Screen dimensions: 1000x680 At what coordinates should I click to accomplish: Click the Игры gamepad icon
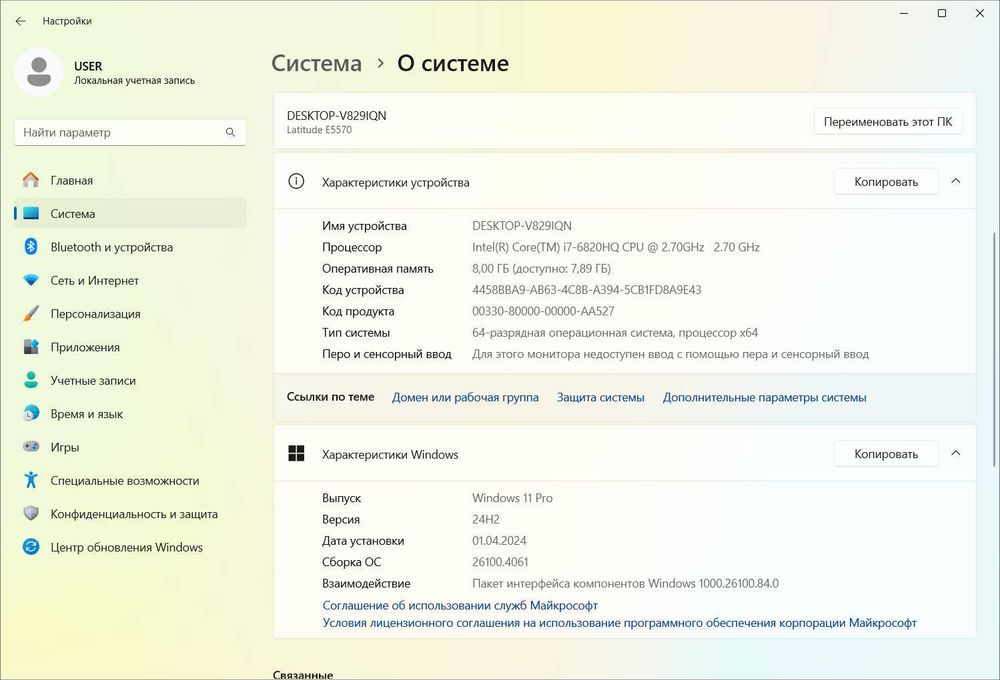click(x=31, y=447)
